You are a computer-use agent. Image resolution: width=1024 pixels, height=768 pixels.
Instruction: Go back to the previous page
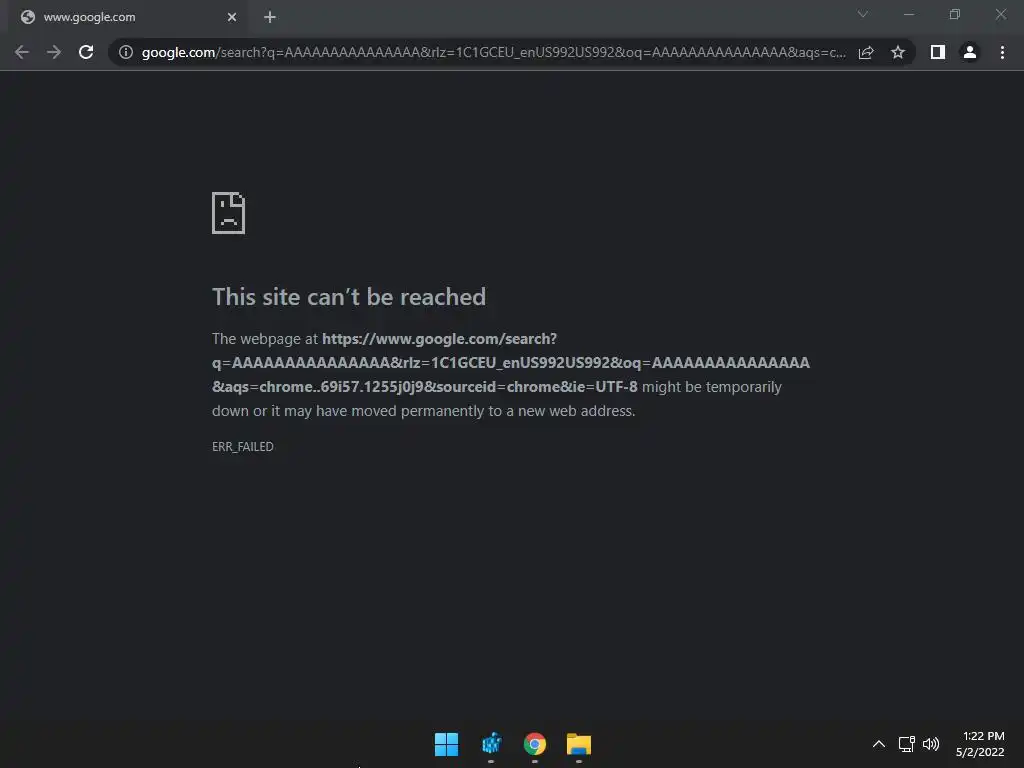(x=22, y=52)
